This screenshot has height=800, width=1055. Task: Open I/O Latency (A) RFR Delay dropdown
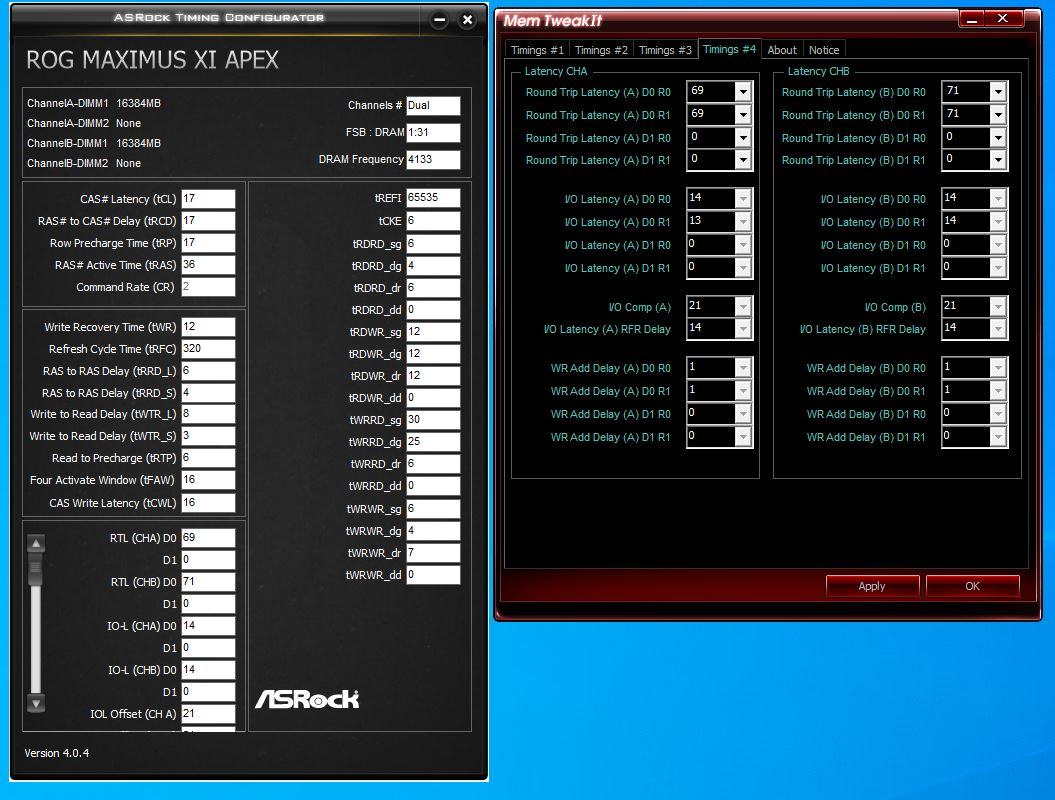click(743, 329)
